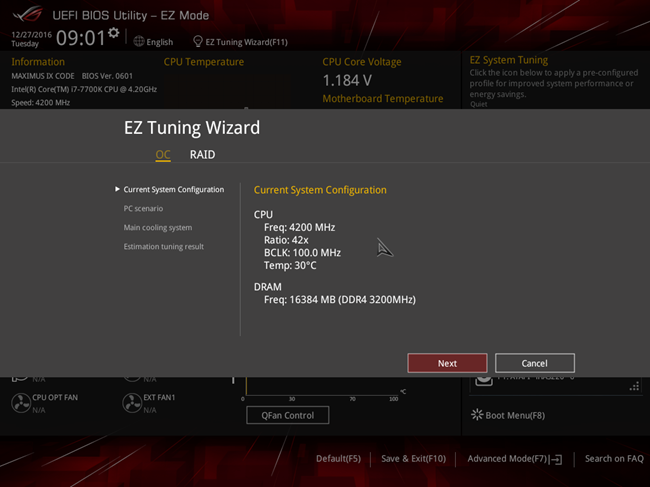Viewport: 650px width, 487px height.
Task: Click the BIOS Ver. 0601 text
Action: click(x=107, y=76)
